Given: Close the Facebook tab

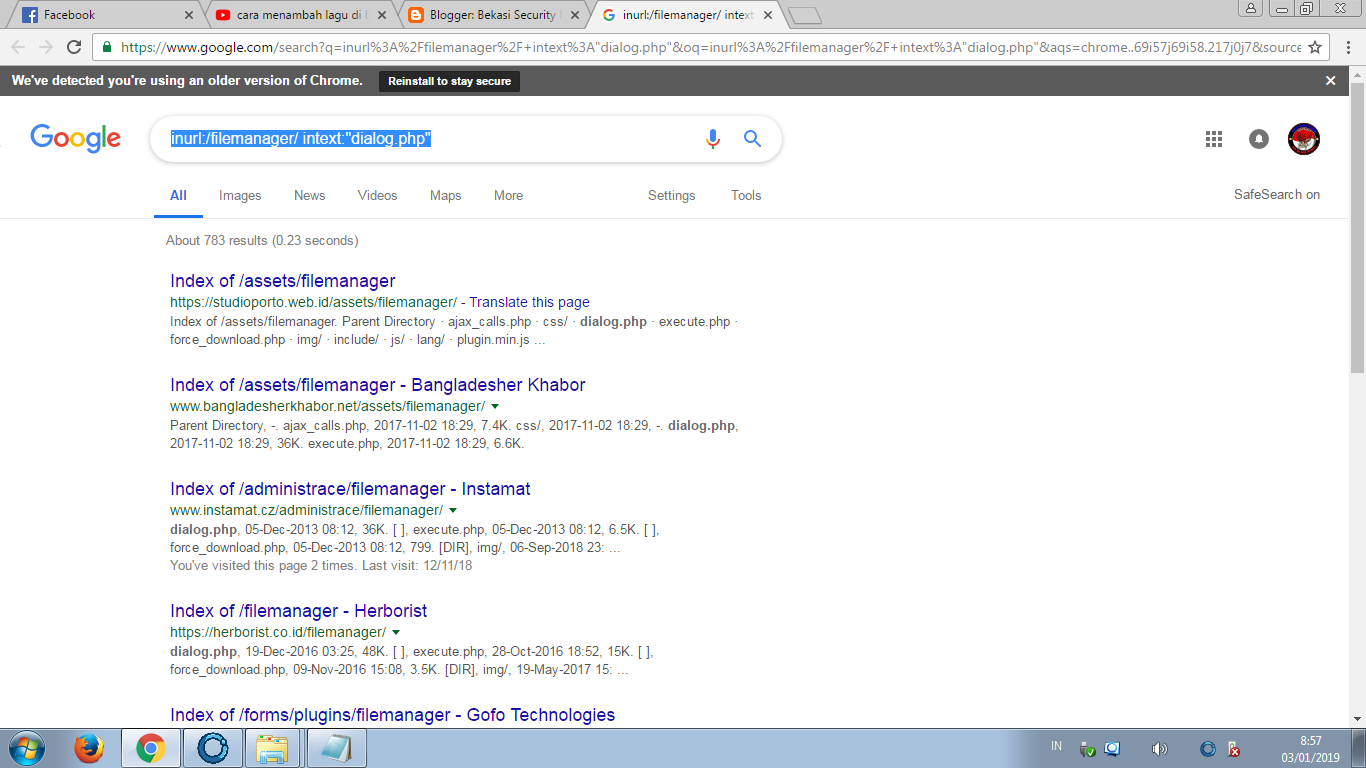Looking at the screenshot, I should click(x=190, y=15).
